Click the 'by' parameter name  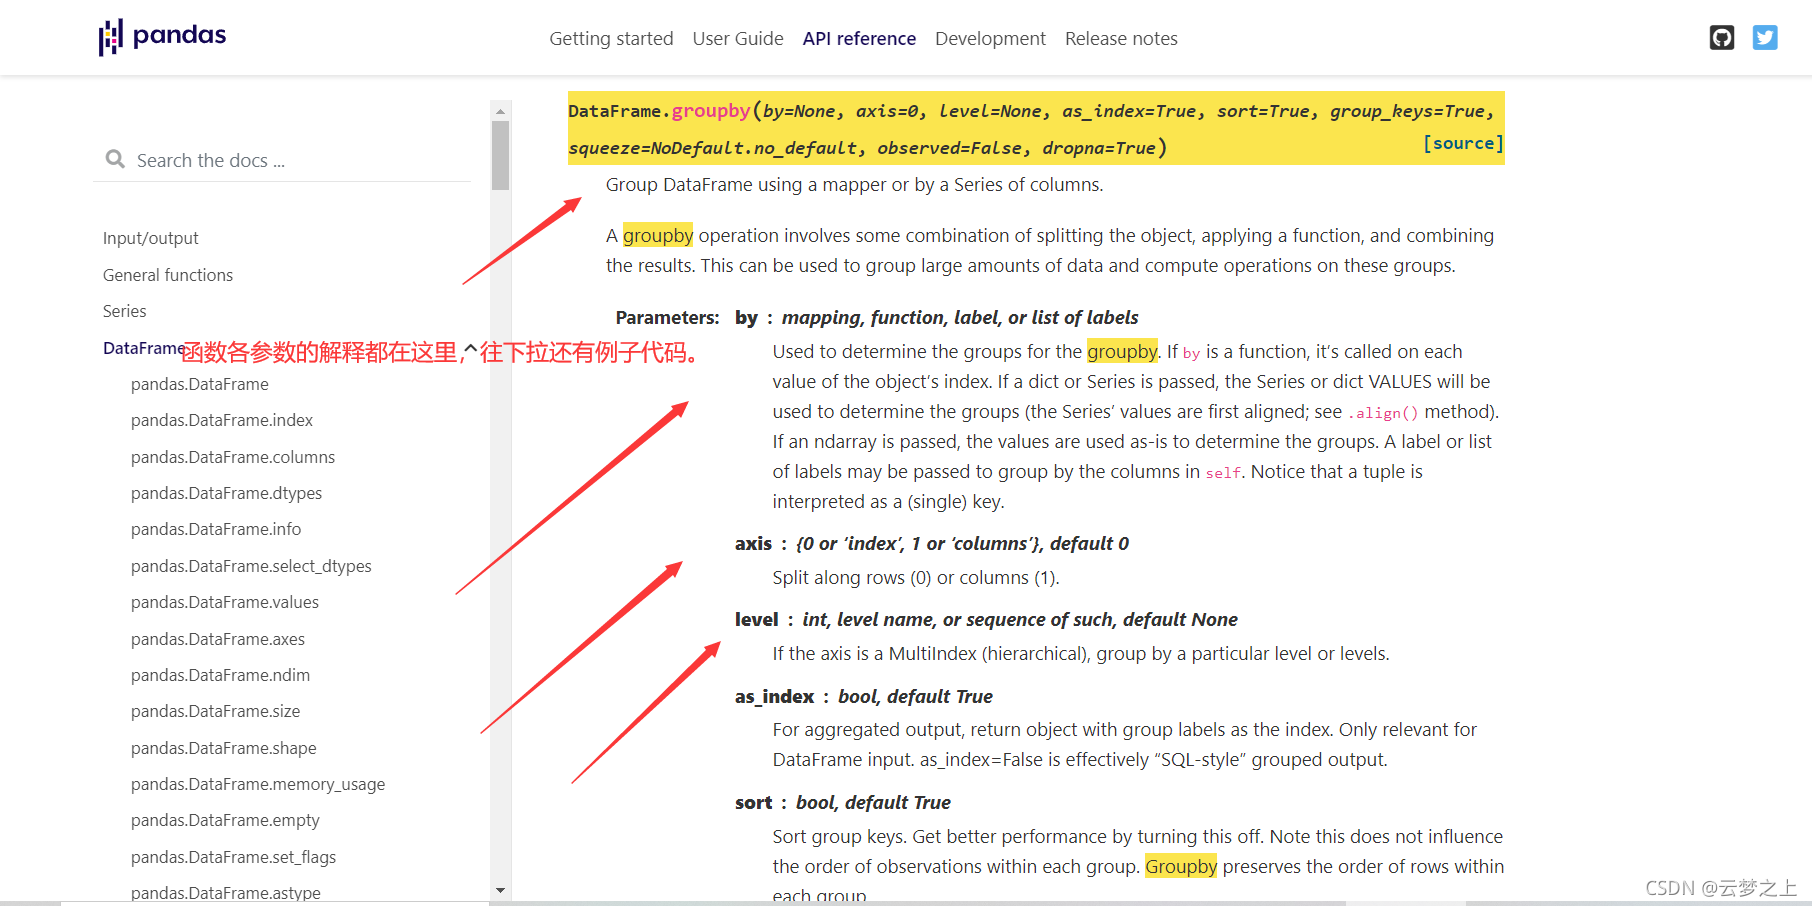(x=746, y=317)
